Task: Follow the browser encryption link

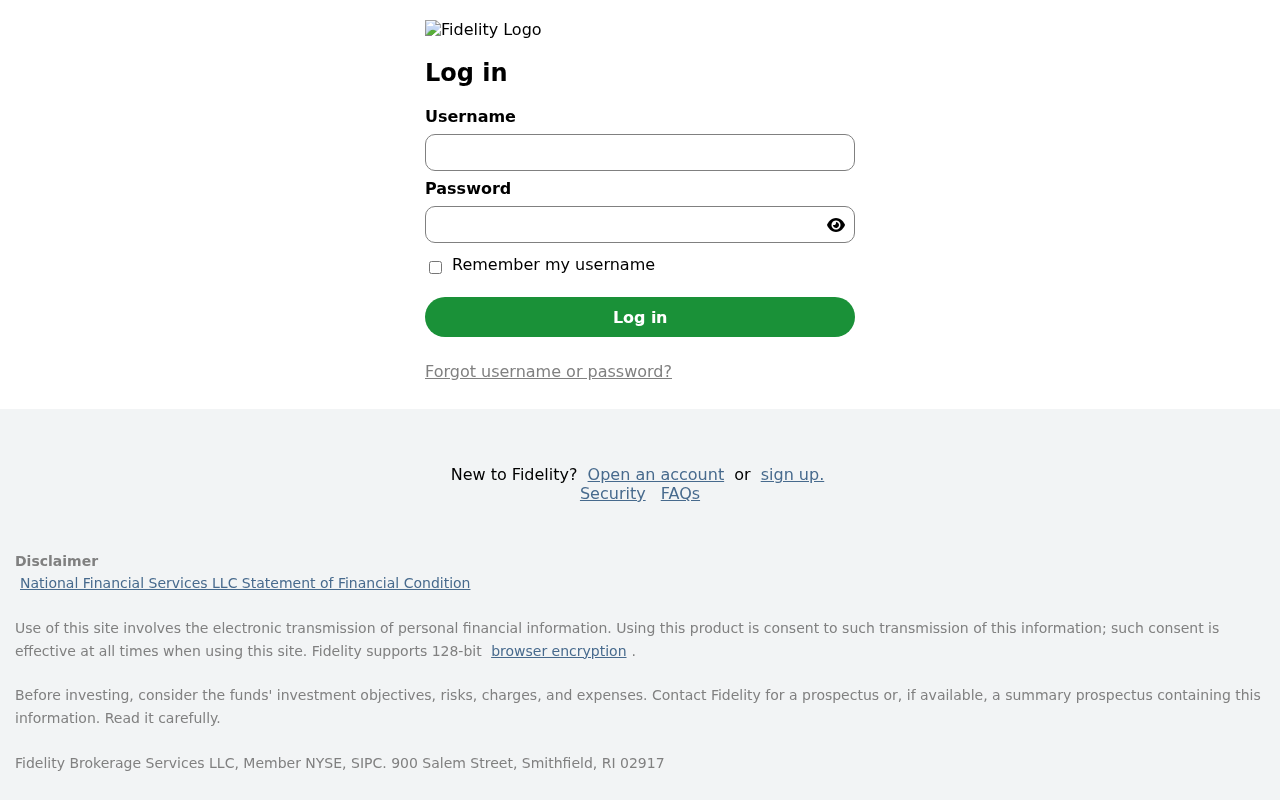Action: tap(559, 651)
